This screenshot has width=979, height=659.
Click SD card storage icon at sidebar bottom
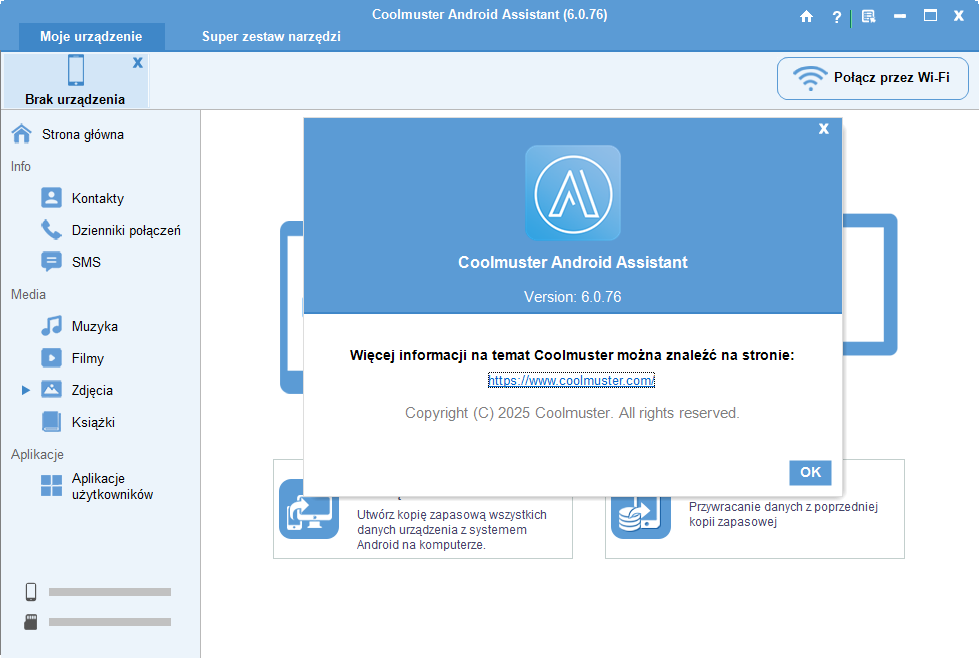pos(31,622)
